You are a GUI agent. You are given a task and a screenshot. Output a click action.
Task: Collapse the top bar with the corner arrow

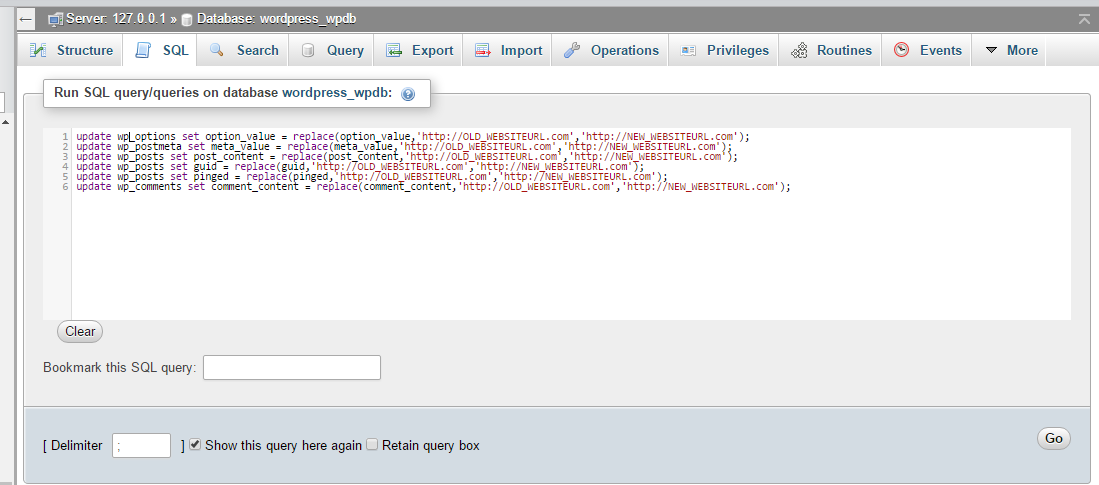(x=1084, y=20)
